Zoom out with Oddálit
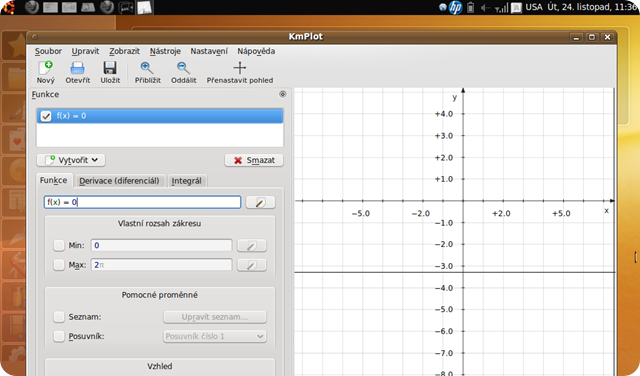The width and height of the screenshot is (640, 376). tap(183, 72)
